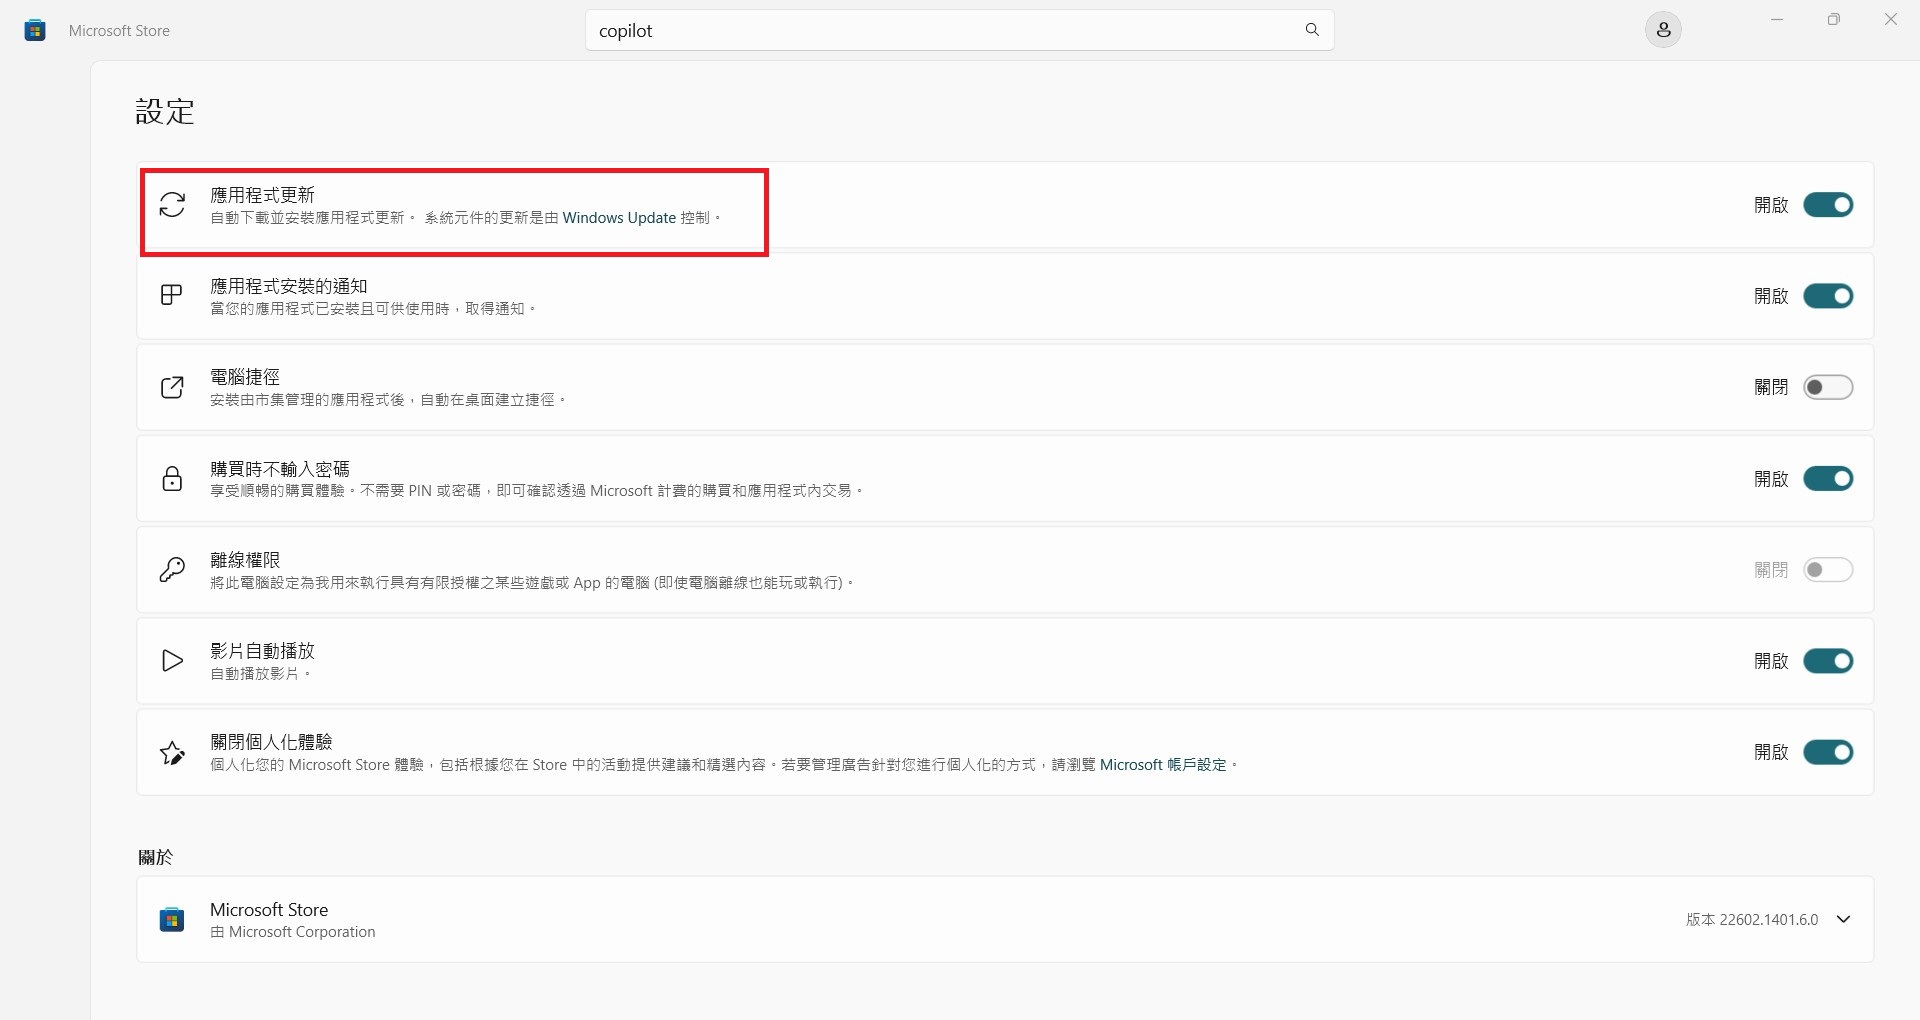Click the 離線權限 setting title
The width and height of the screenshot is (1920, 1020).
(x=245, y=560)
